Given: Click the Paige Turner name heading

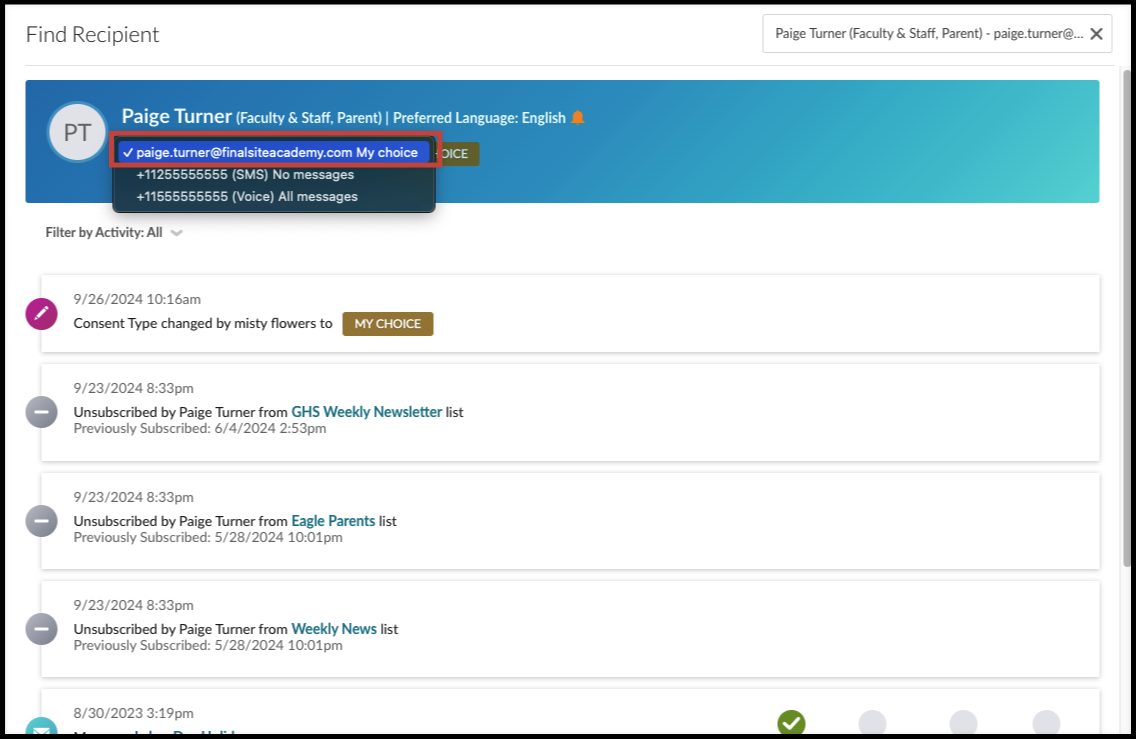Looking at the screenshot, I should point(177,116).
